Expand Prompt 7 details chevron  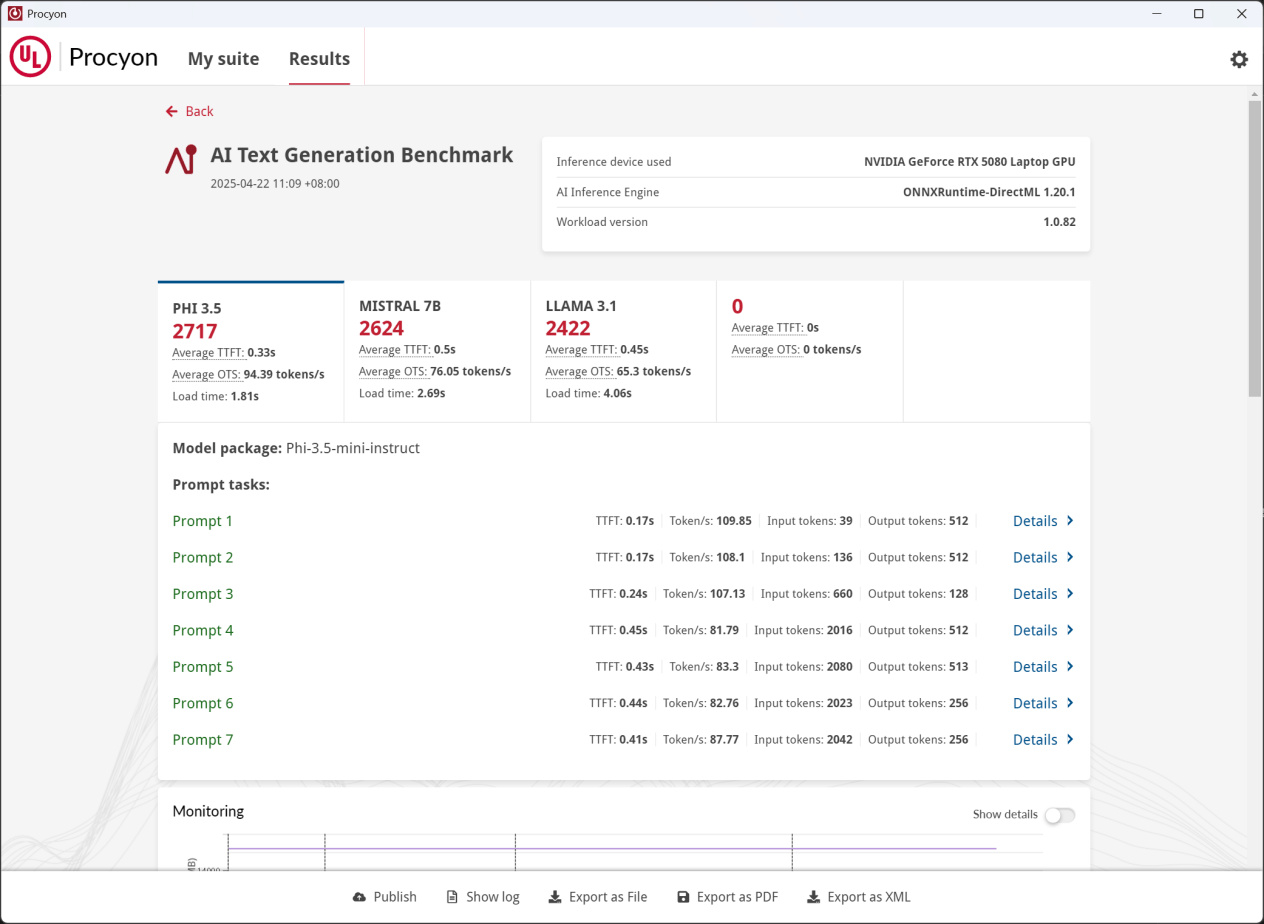coord(1070,740)
